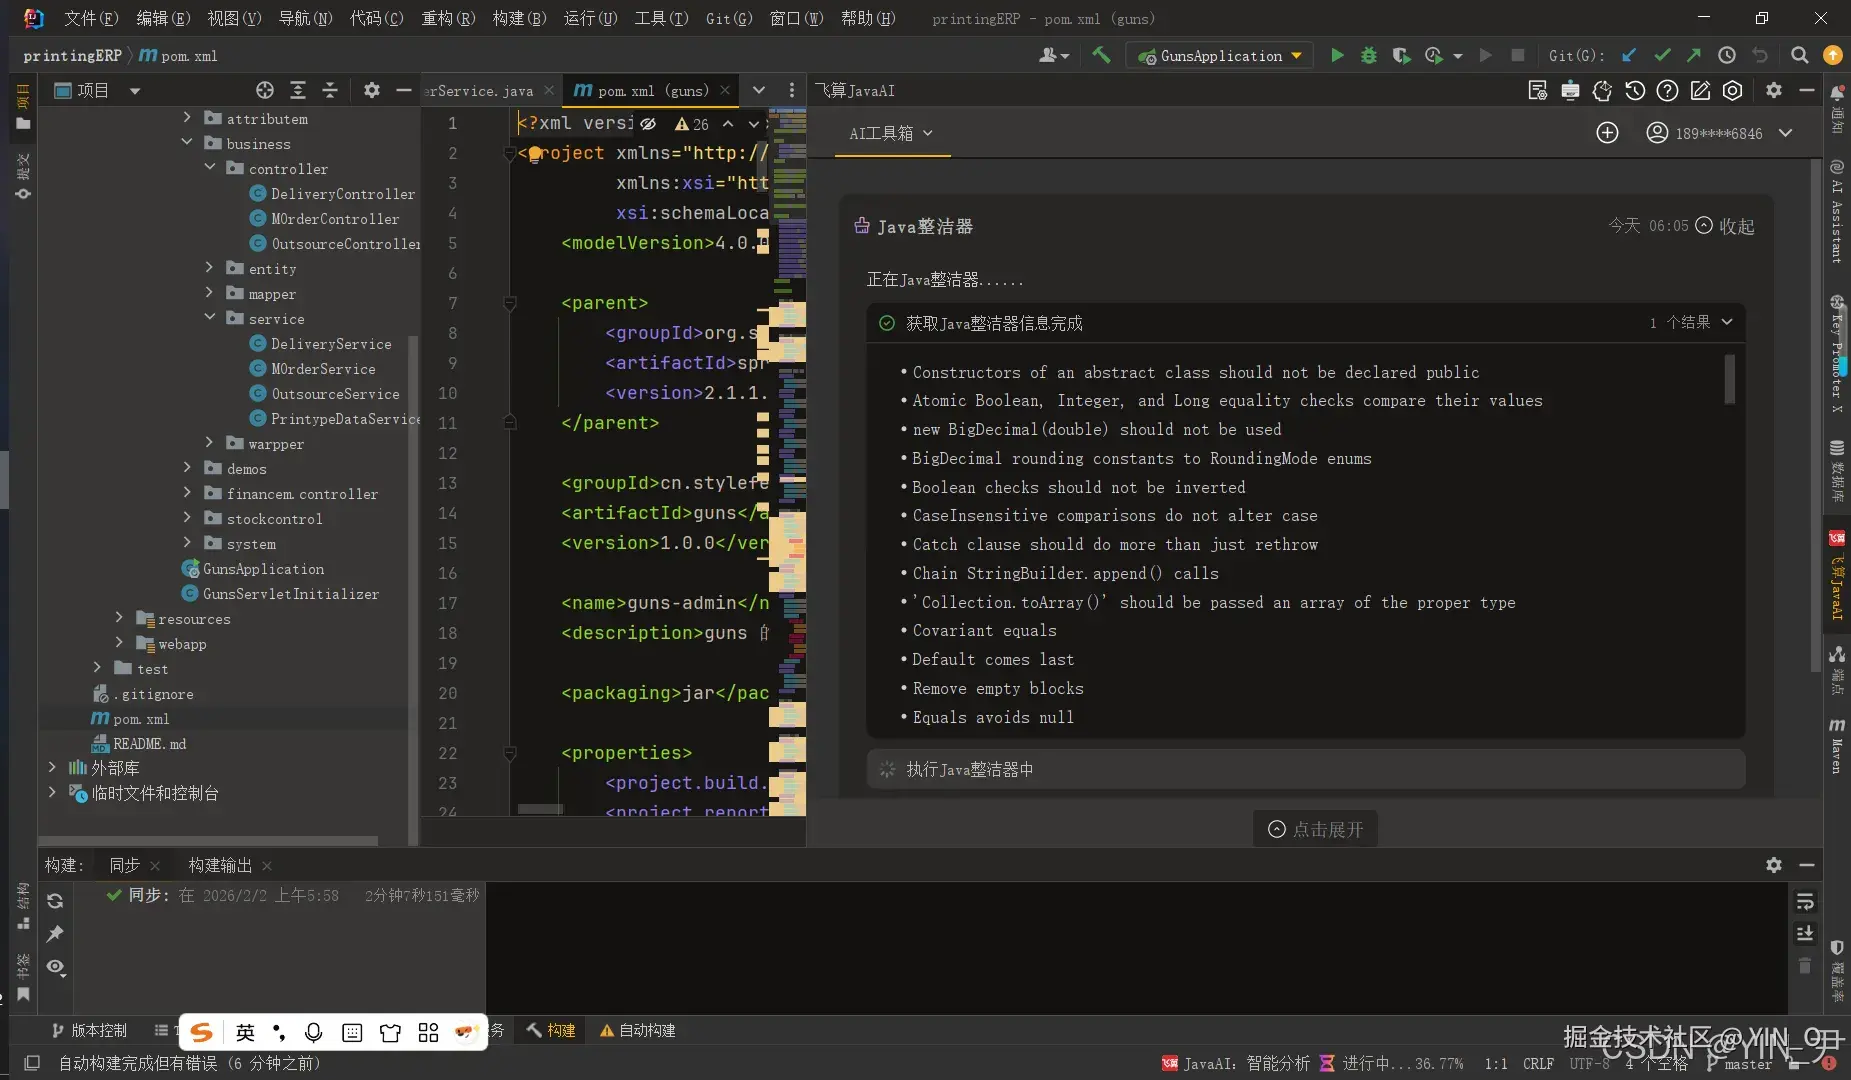Image resolution: width=1851 pixels, height=1080 pixels.
Task: Switch to the 构建输出 tab
Action: point(220,865)
